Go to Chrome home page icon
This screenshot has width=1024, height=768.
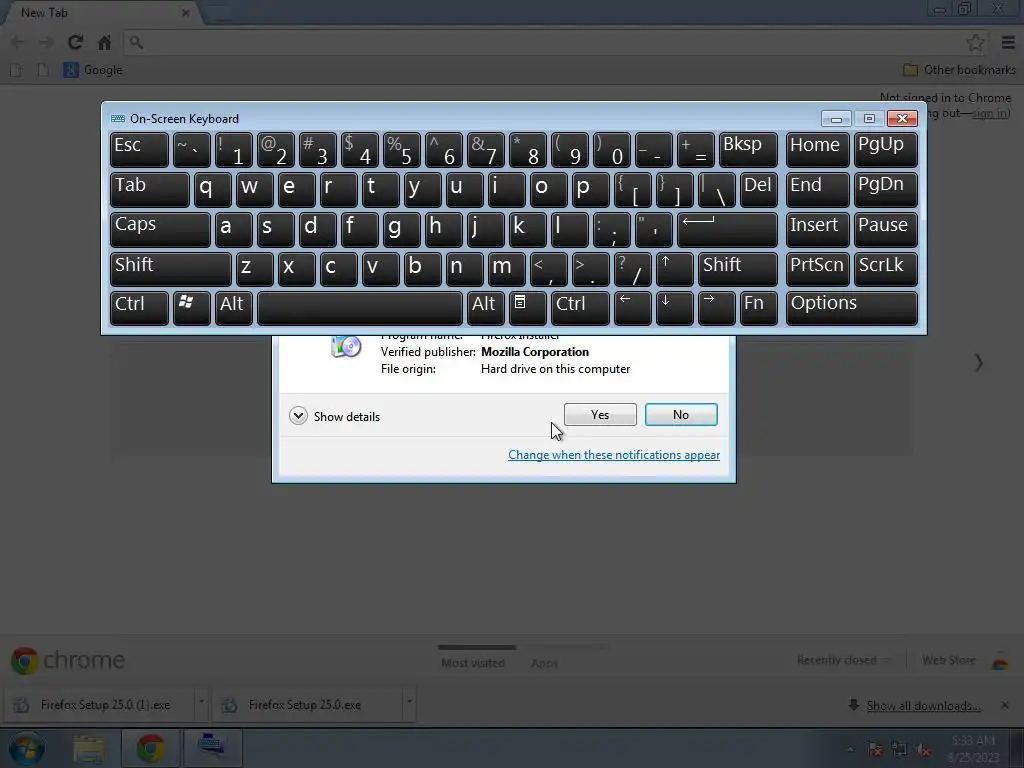(x=104, y=42)
